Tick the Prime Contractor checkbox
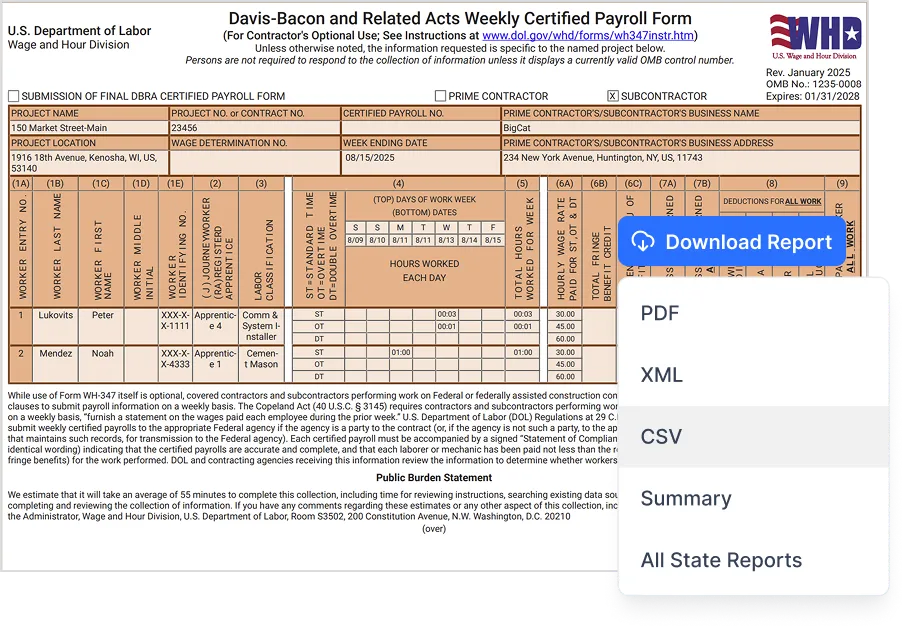 [x=441, y=96]
